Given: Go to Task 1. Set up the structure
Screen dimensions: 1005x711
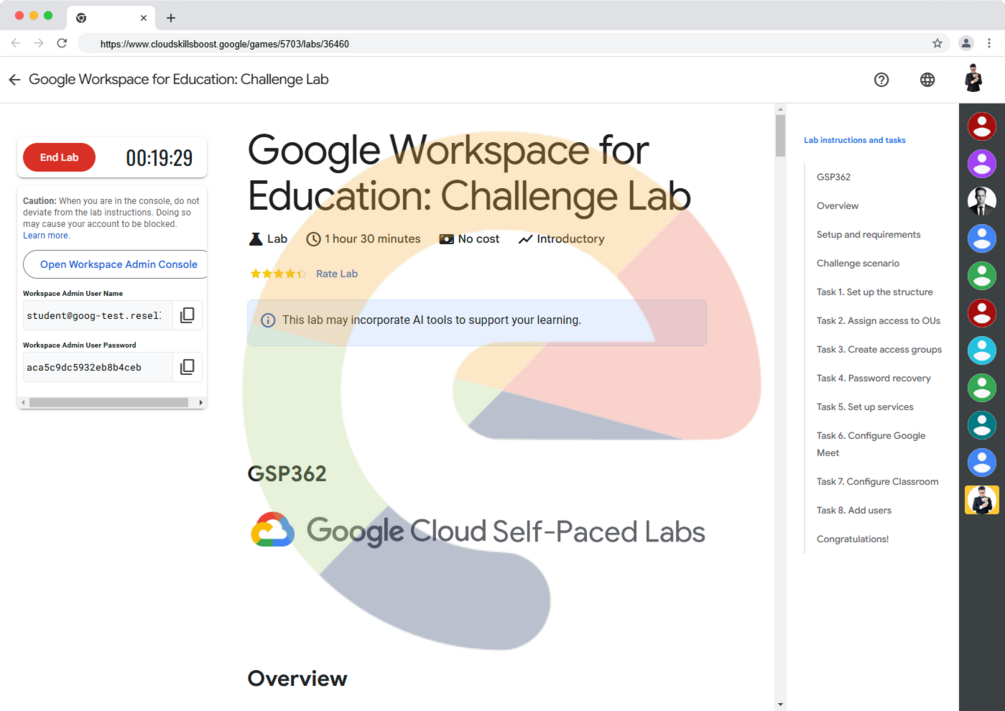Looking at the screenshot, I should (x=874, y=292).
